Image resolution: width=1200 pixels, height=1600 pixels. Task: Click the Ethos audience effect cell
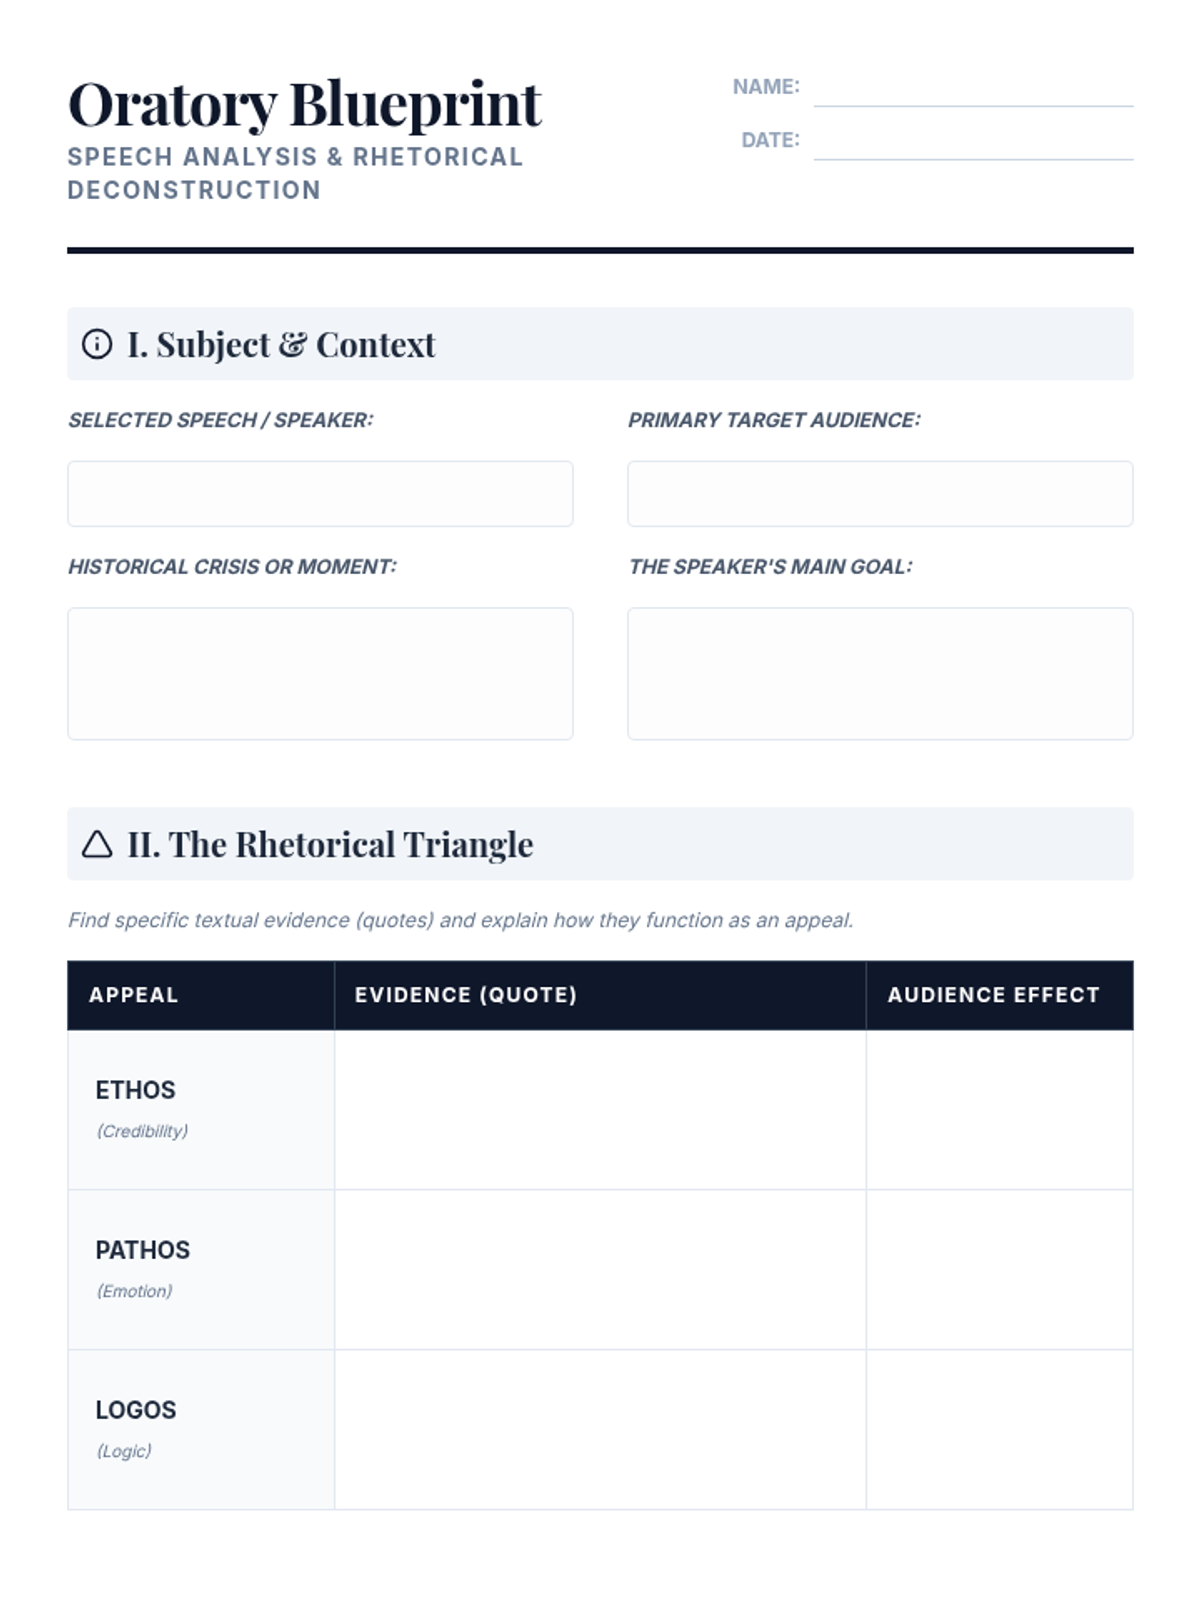(x=999, y=1110)
